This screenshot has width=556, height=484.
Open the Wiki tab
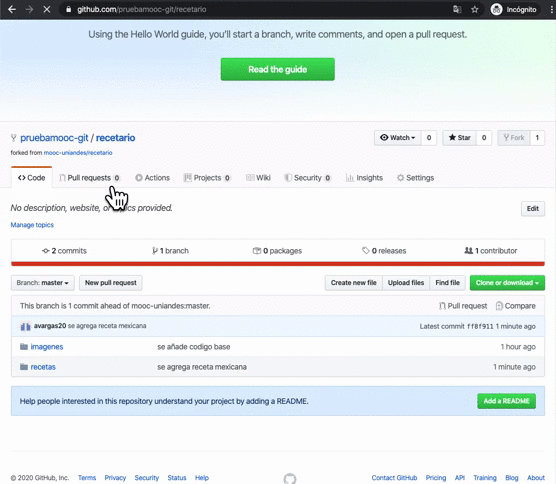pyautogui.click(x=258, y=178)
